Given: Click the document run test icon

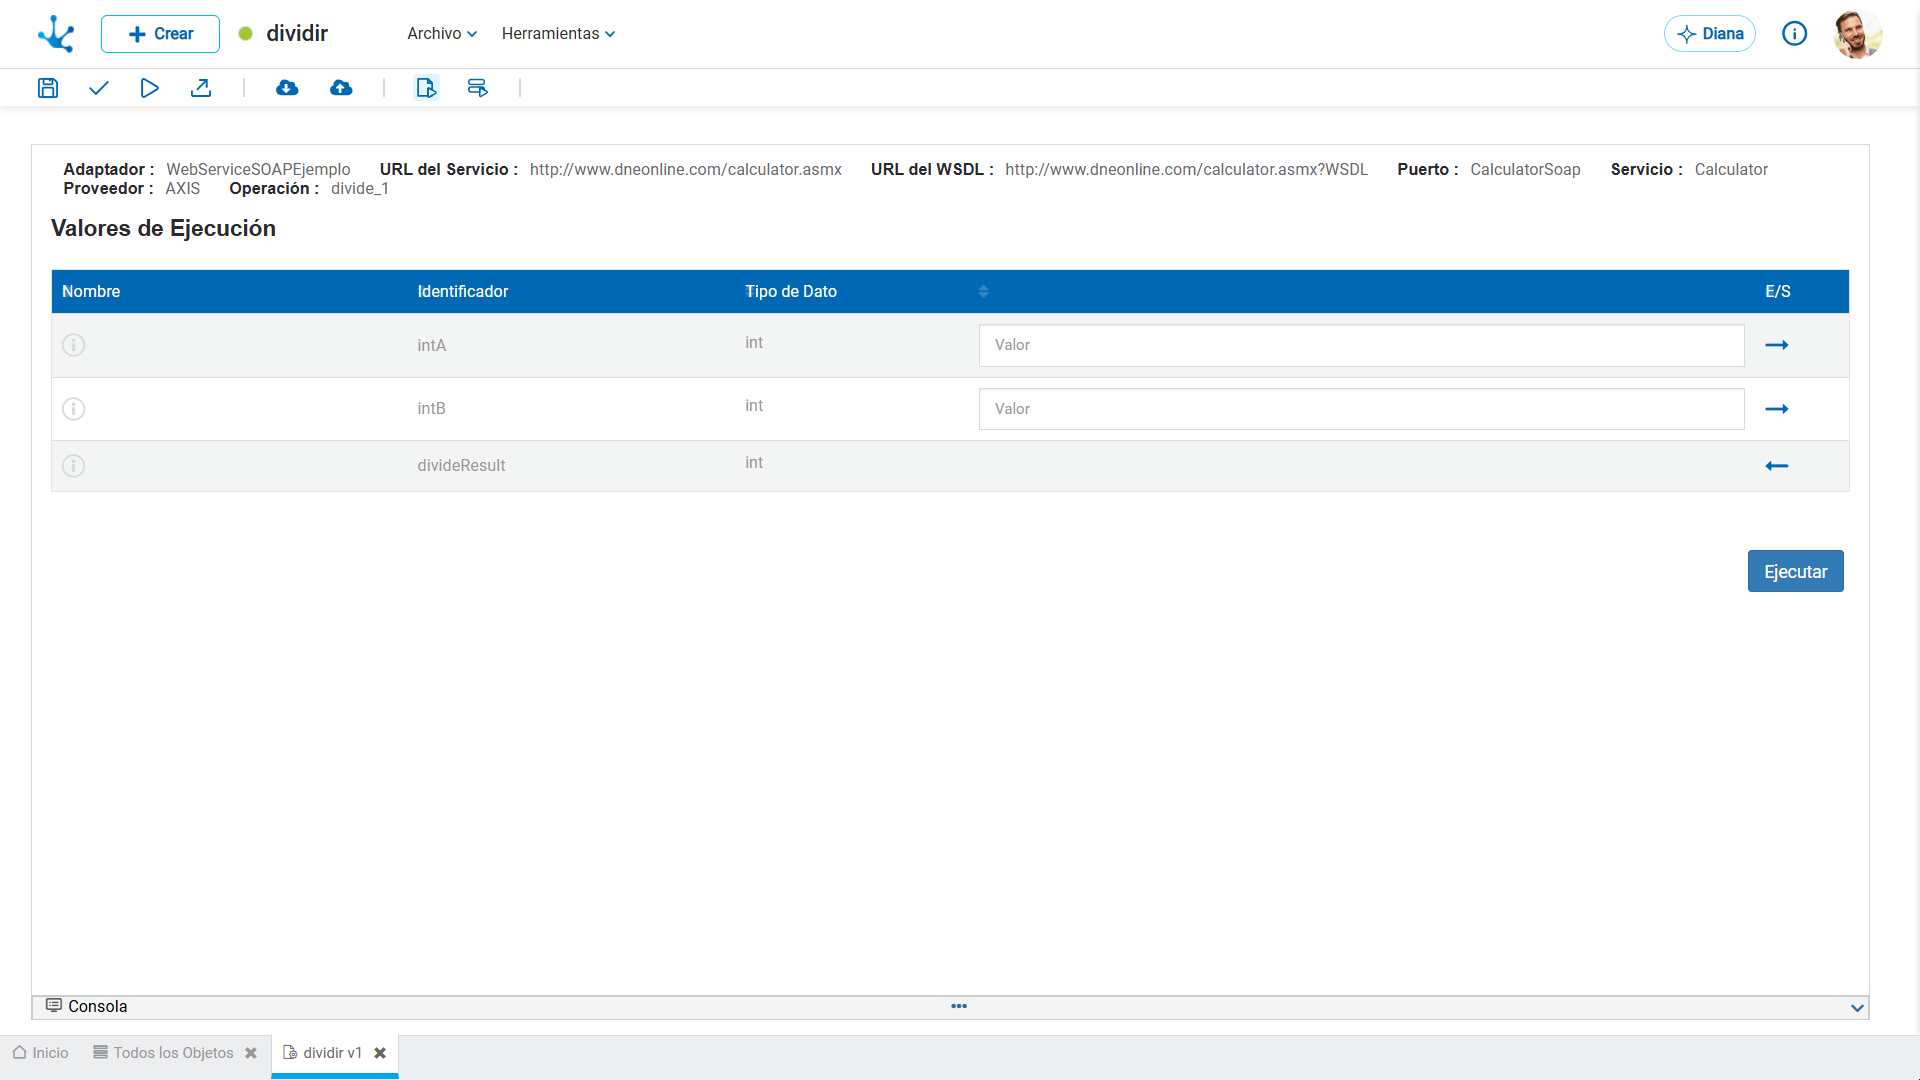Looking at the screenshot, I should (x=426, y=88).
